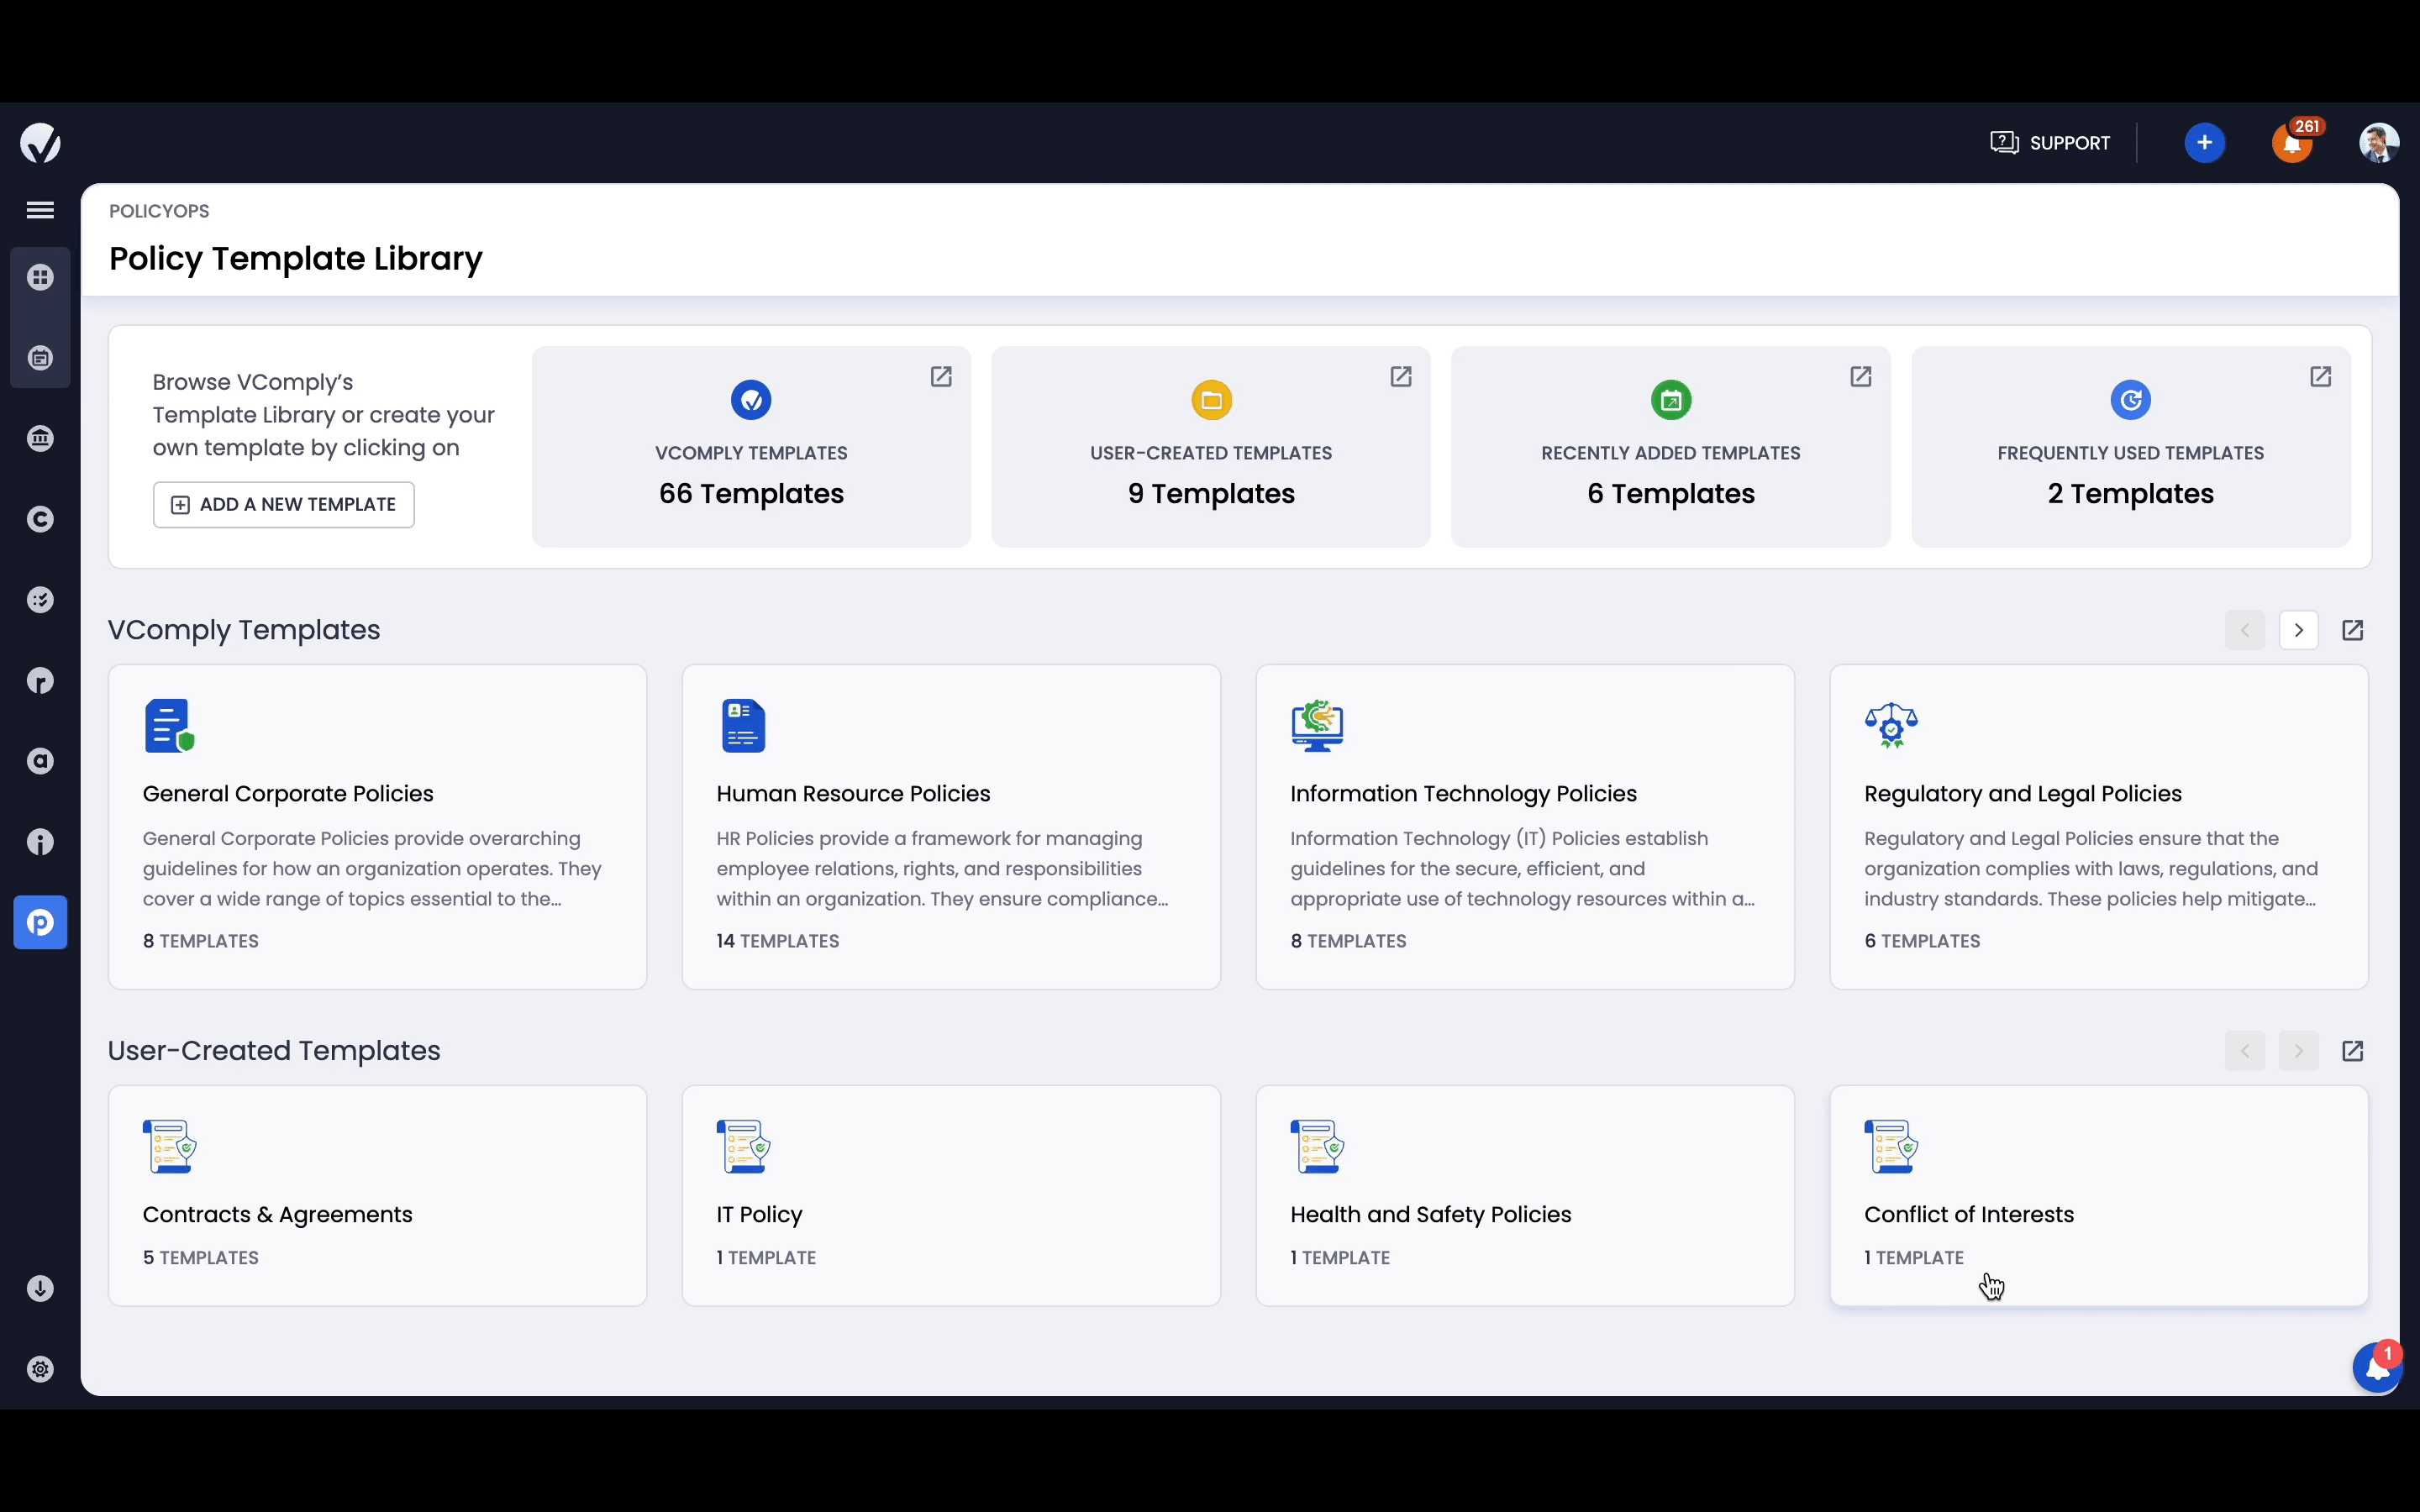
Task: Click the VComply logo icon
Action: tap(40, 143)
